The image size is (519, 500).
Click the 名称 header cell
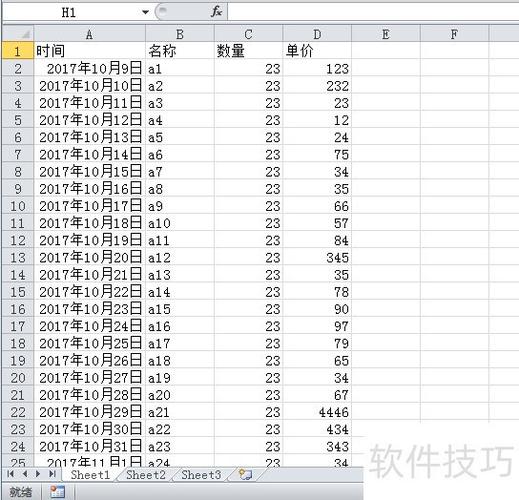[180, 51]
